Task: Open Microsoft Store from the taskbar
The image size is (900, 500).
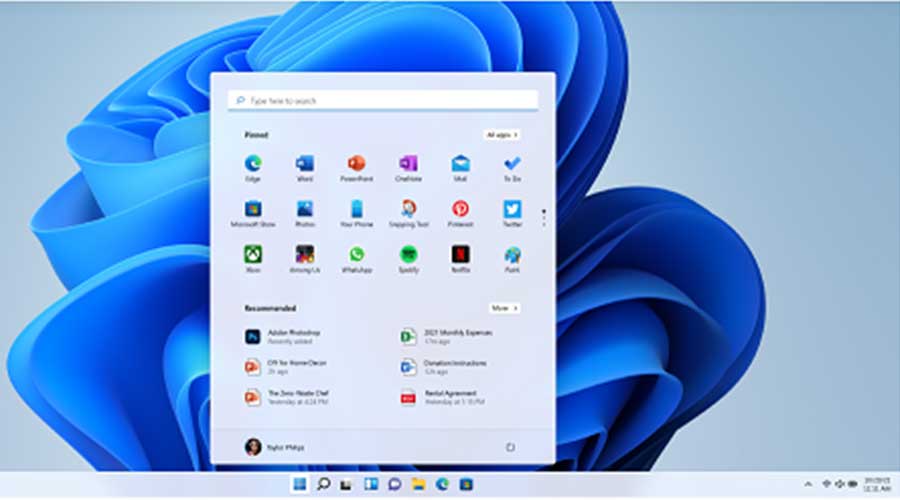Action: point(466,484)
